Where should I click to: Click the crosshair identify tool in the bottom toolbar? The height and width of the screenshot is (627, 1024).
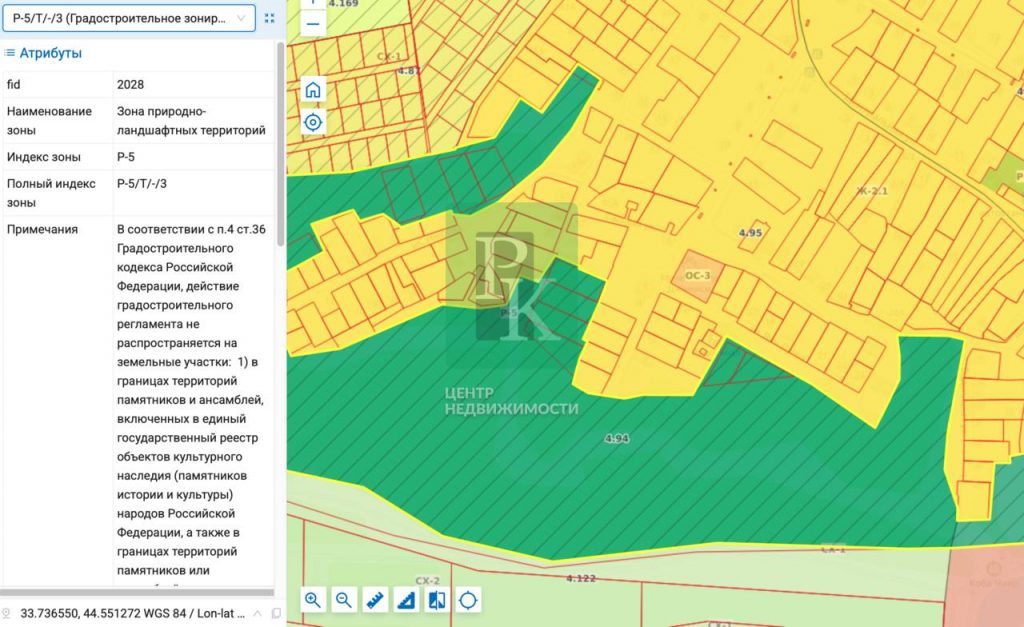coord(468,600)
